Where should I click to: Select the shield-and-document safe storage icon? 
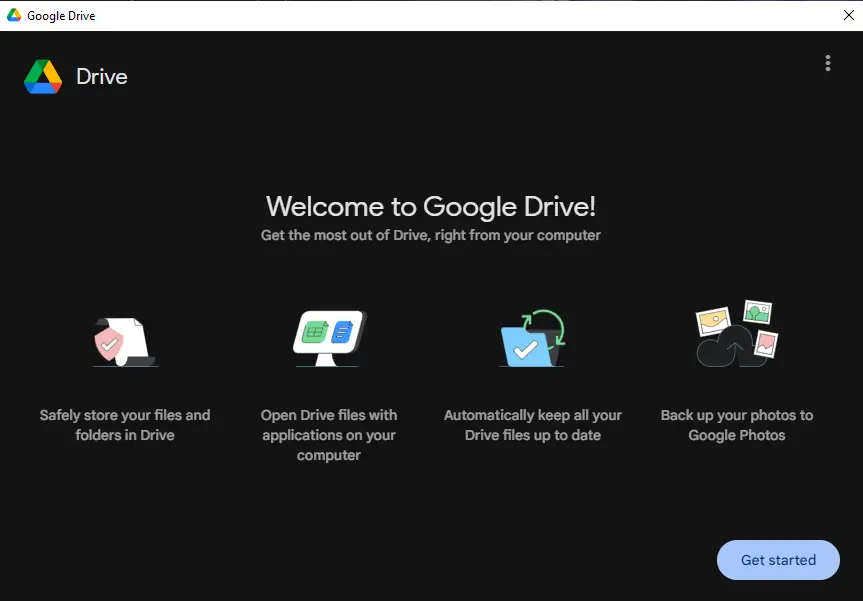(x=124, y=337)
